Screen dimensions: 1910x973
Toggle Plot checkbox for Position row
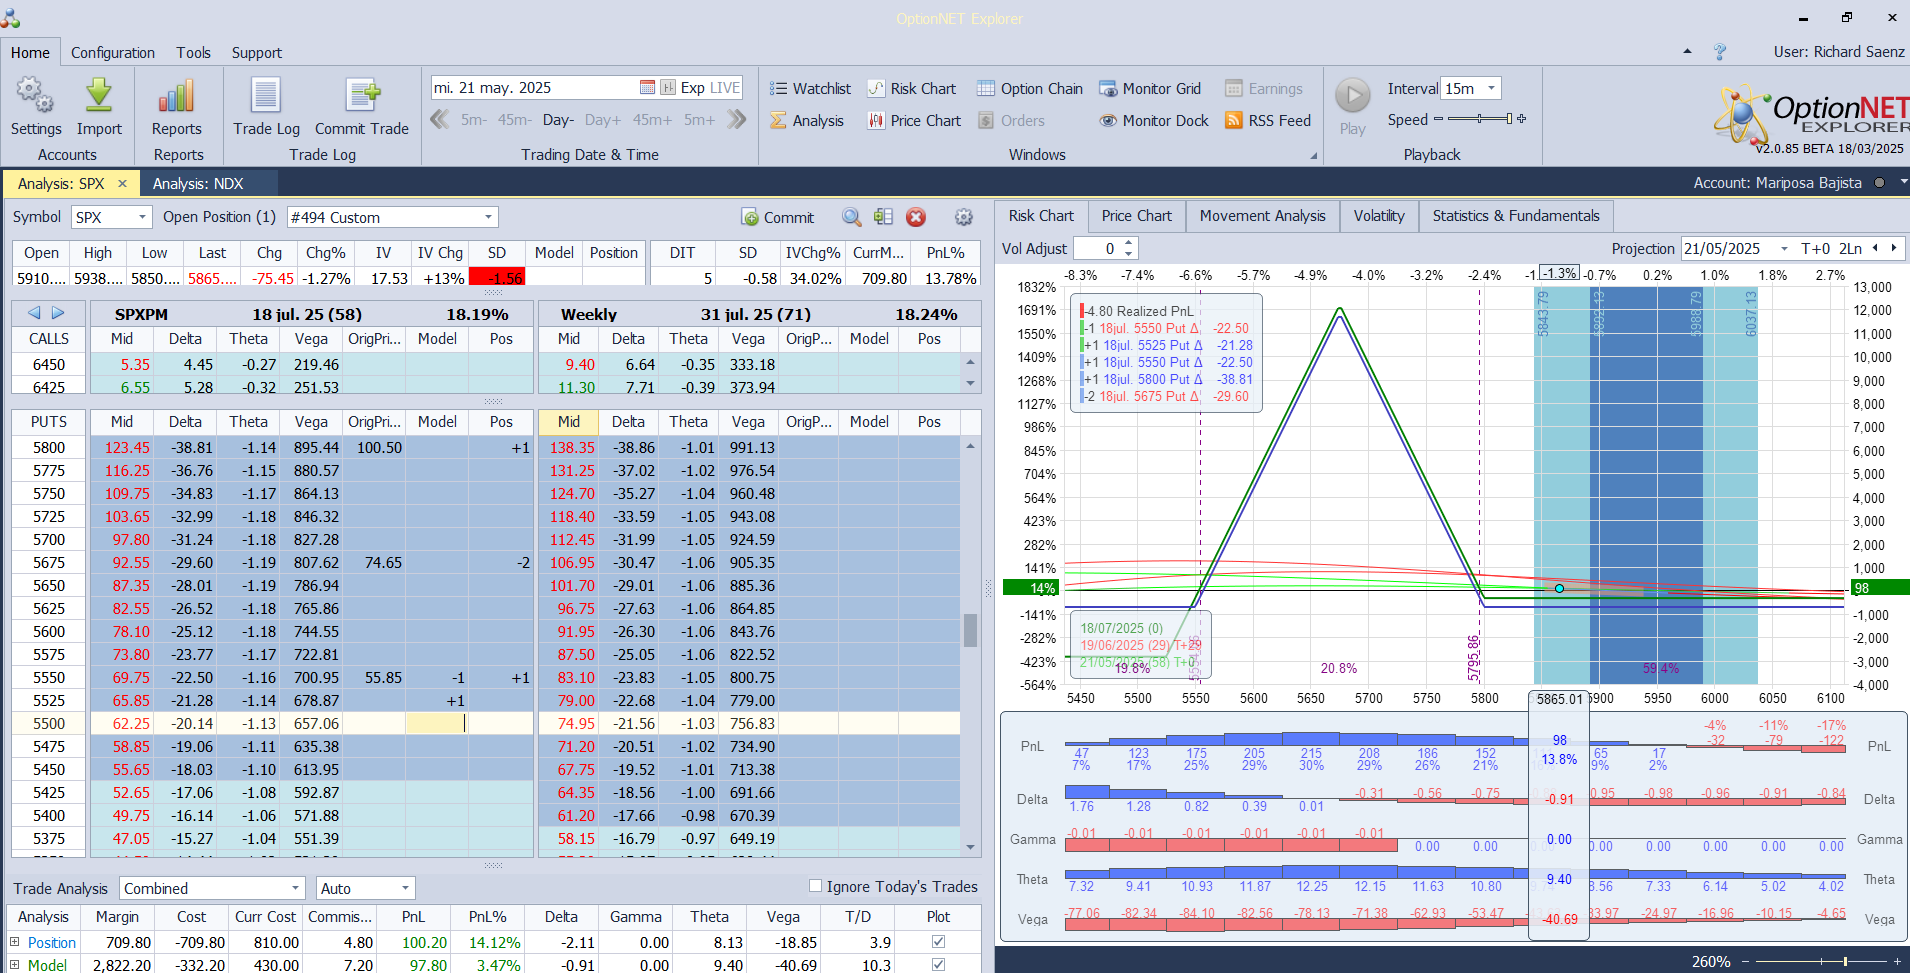tap(938, 942)
